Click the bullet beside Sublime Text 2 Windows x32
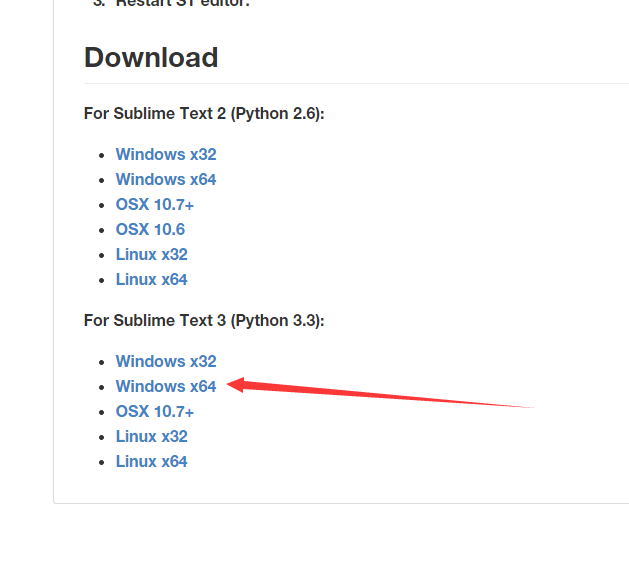 [x=101, y=155]
